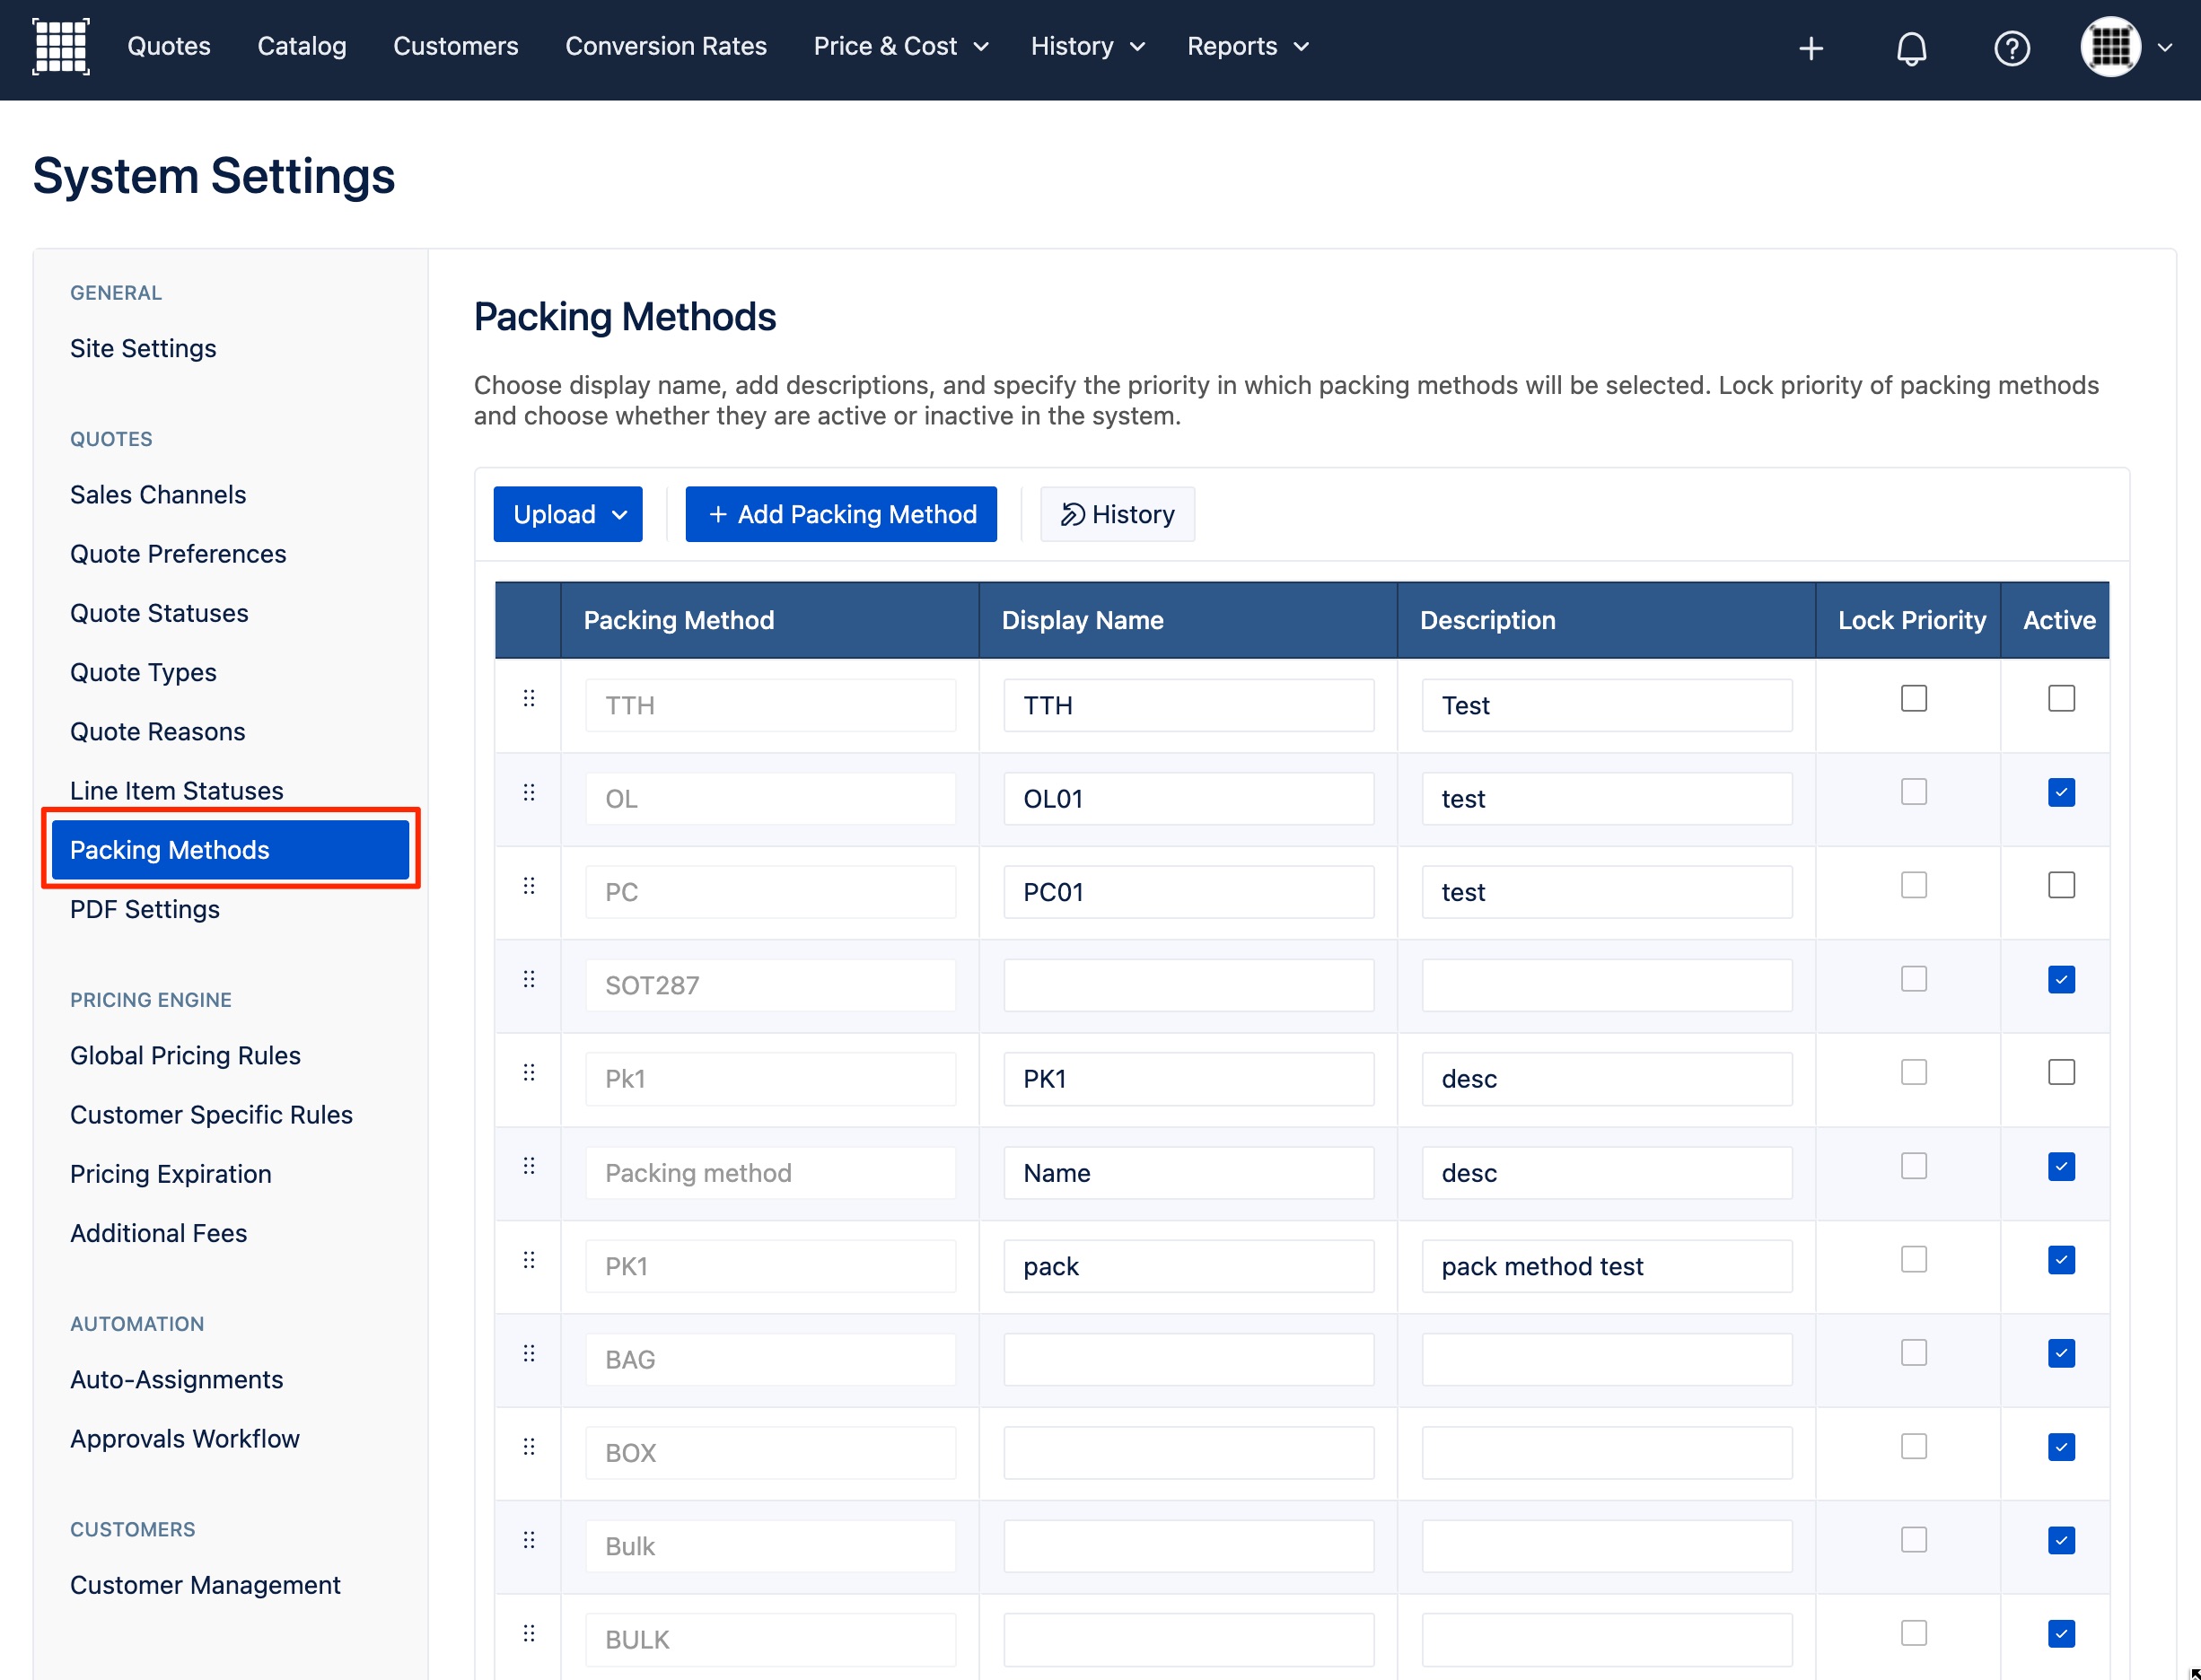Open Global Pricing Rules
The image size is (2201, 1680).
click(185, 1055)
